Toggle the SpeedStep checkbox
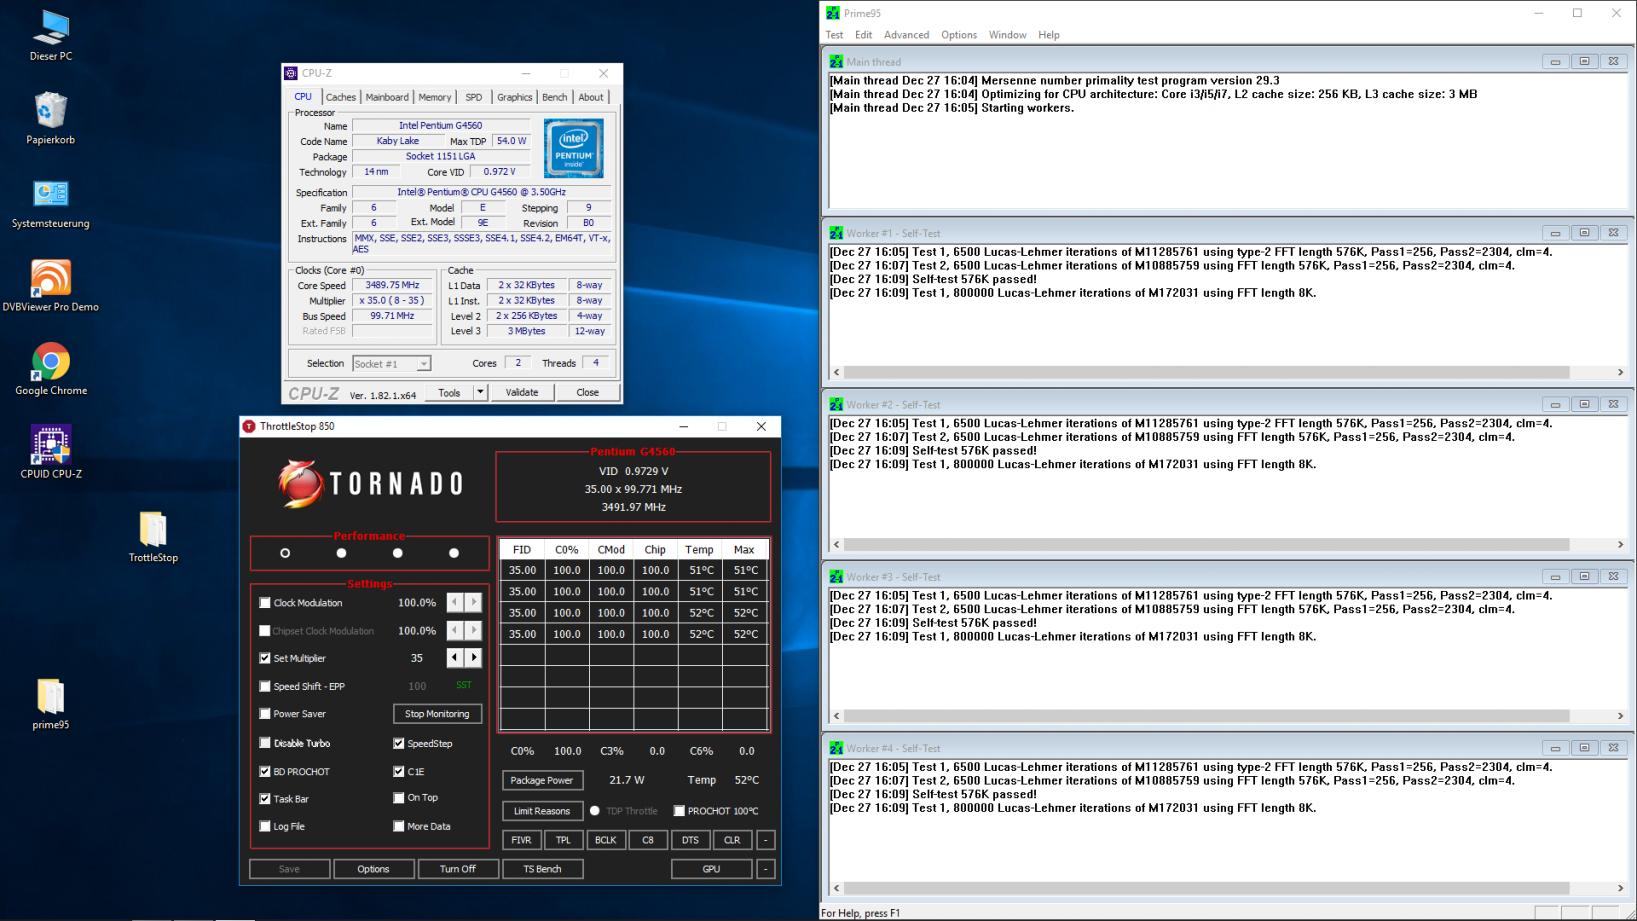The image size is (1637, 921). click(399, 743)
